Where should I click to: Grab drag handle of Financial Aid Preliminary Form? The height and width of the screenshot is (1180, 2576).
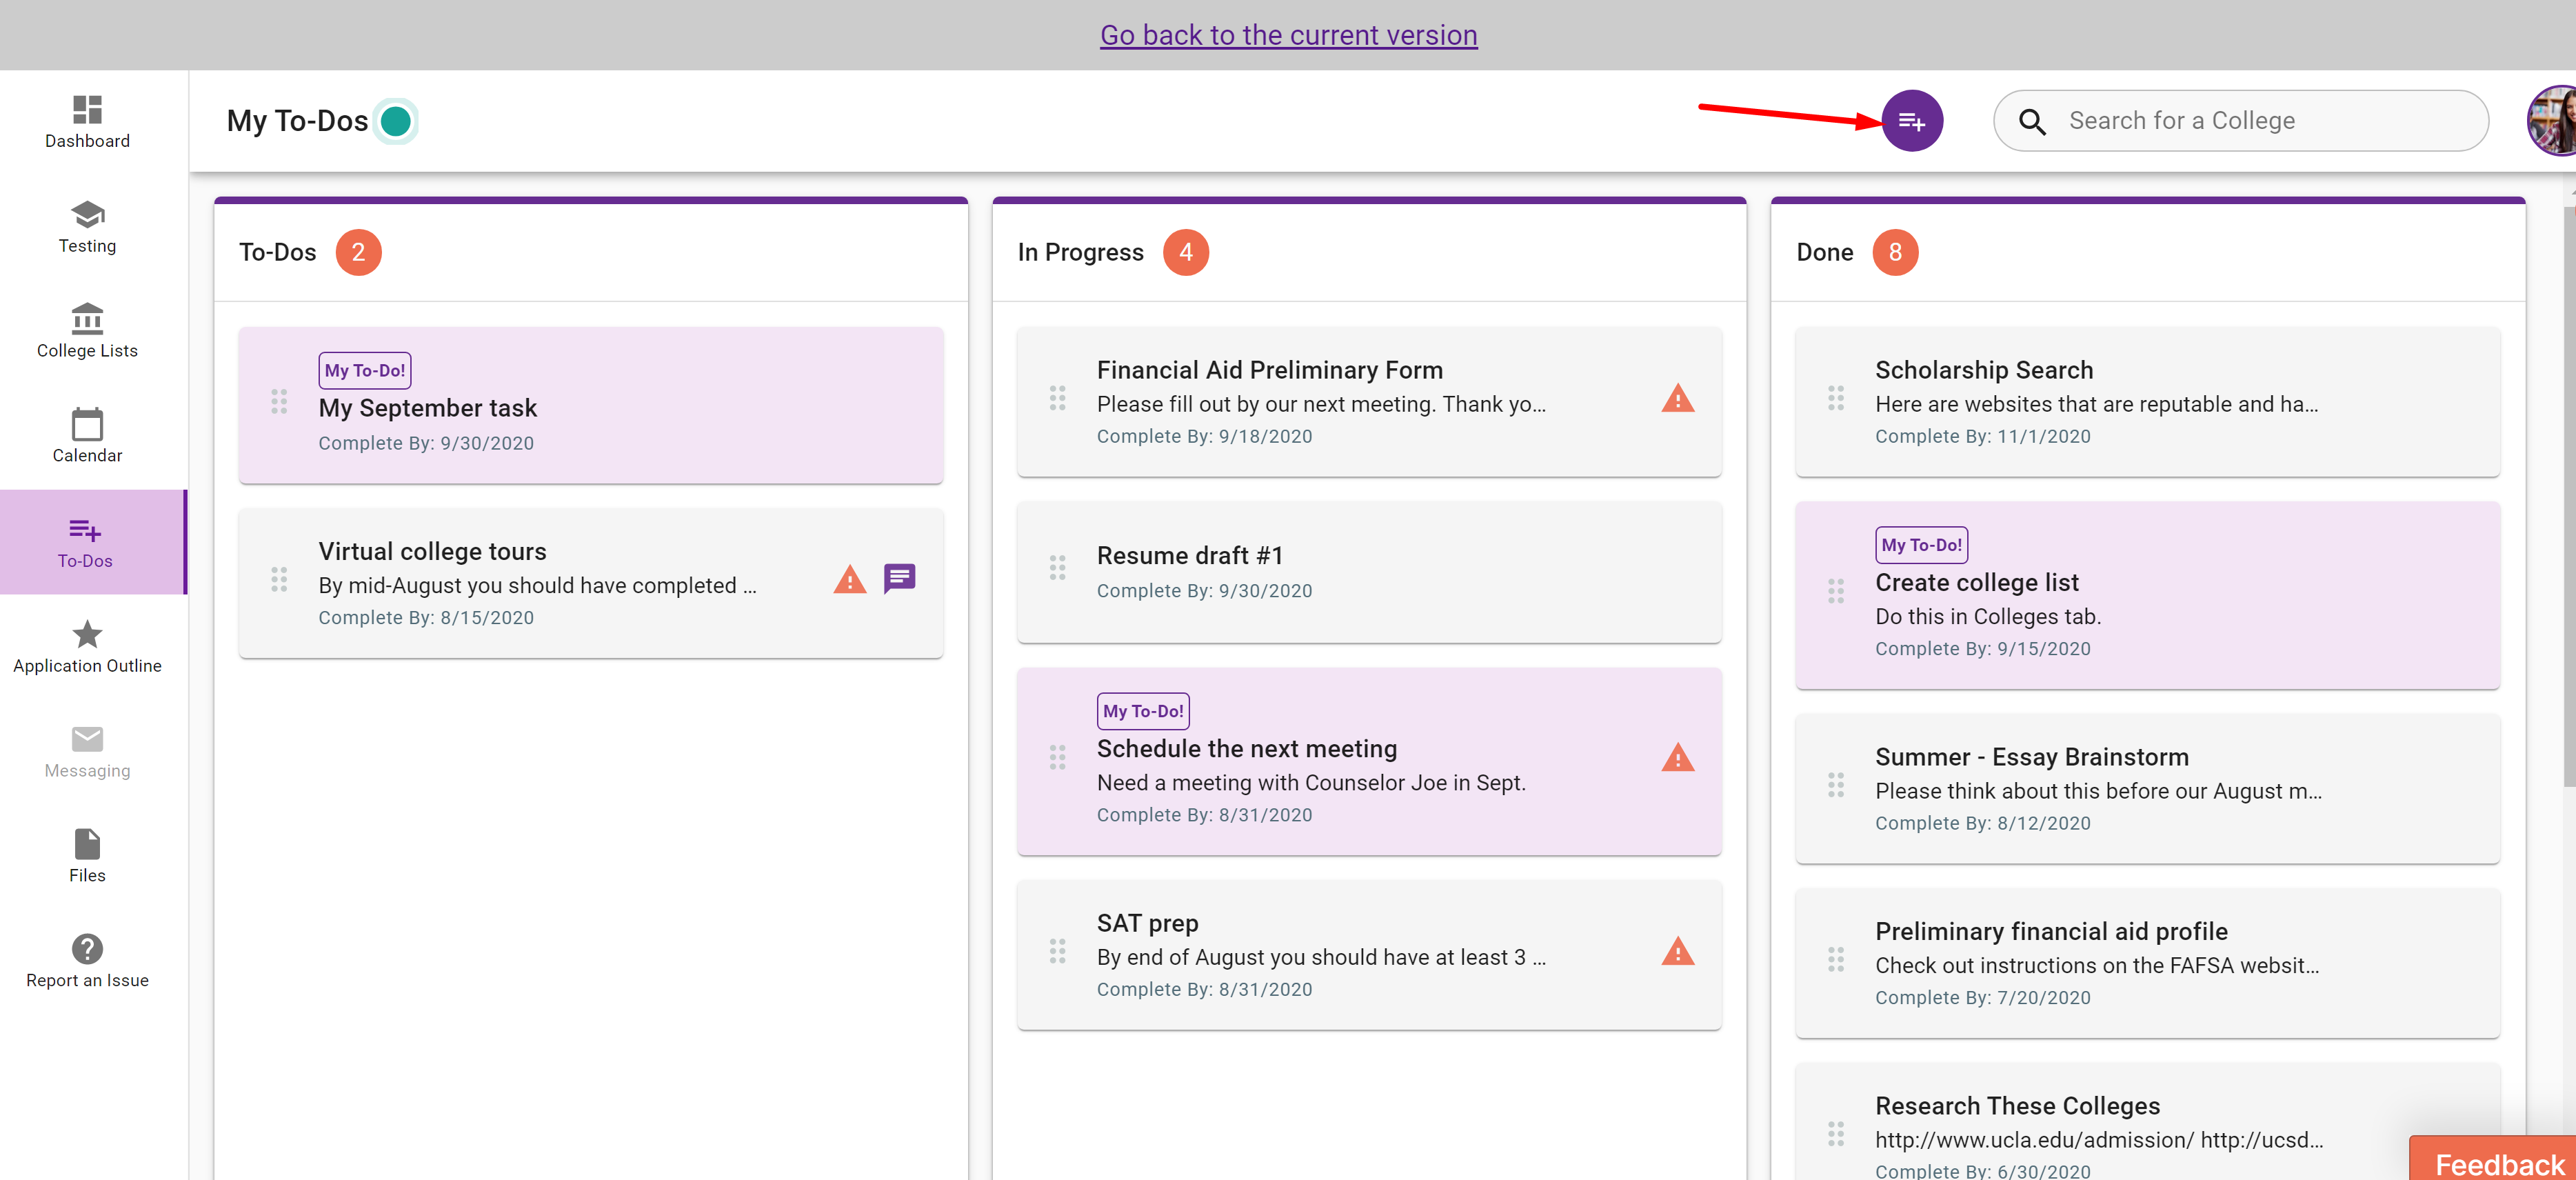(x=1057, y=399)
